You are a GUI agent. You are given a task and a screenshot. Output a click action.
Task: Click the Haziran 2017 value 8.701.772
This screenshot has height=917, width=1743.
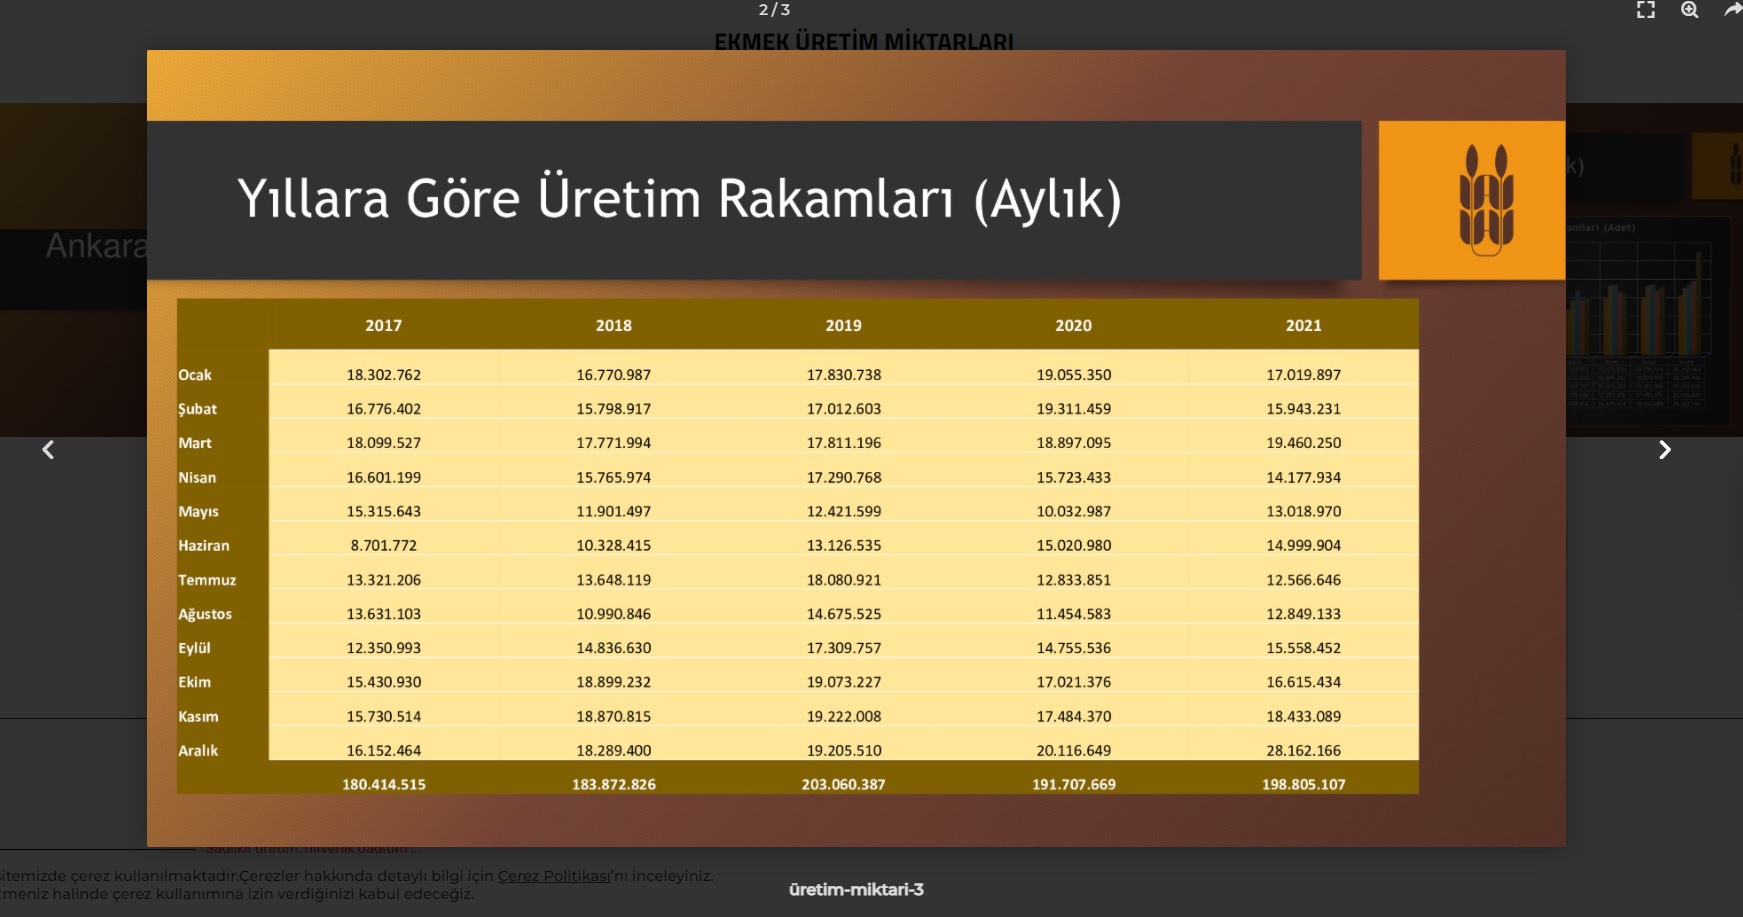(383, 546)
